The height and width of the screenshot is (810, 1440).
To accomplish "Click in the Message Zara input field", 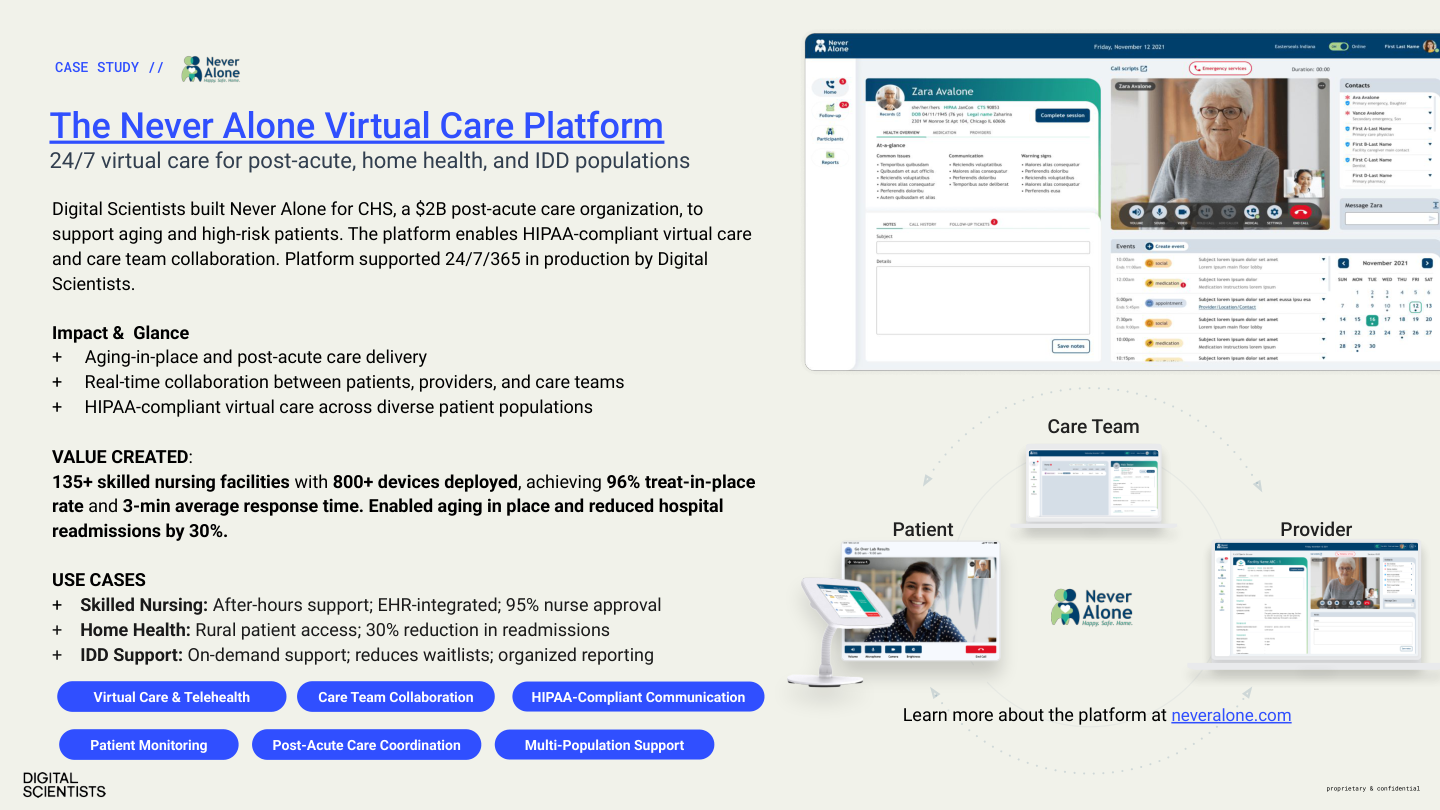I will point(1384,218).
